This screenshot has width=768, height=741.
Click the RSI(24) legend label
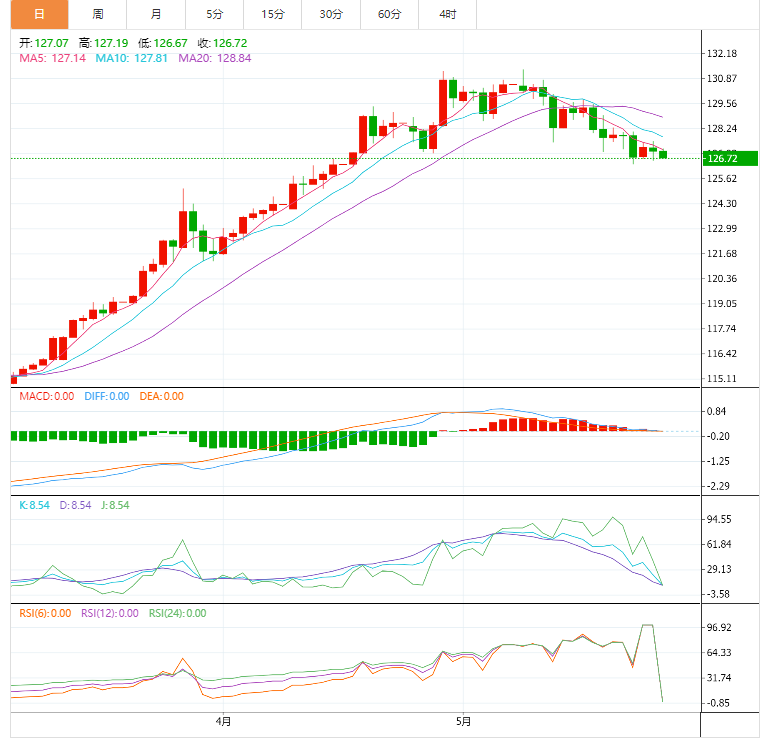(177, 613)
